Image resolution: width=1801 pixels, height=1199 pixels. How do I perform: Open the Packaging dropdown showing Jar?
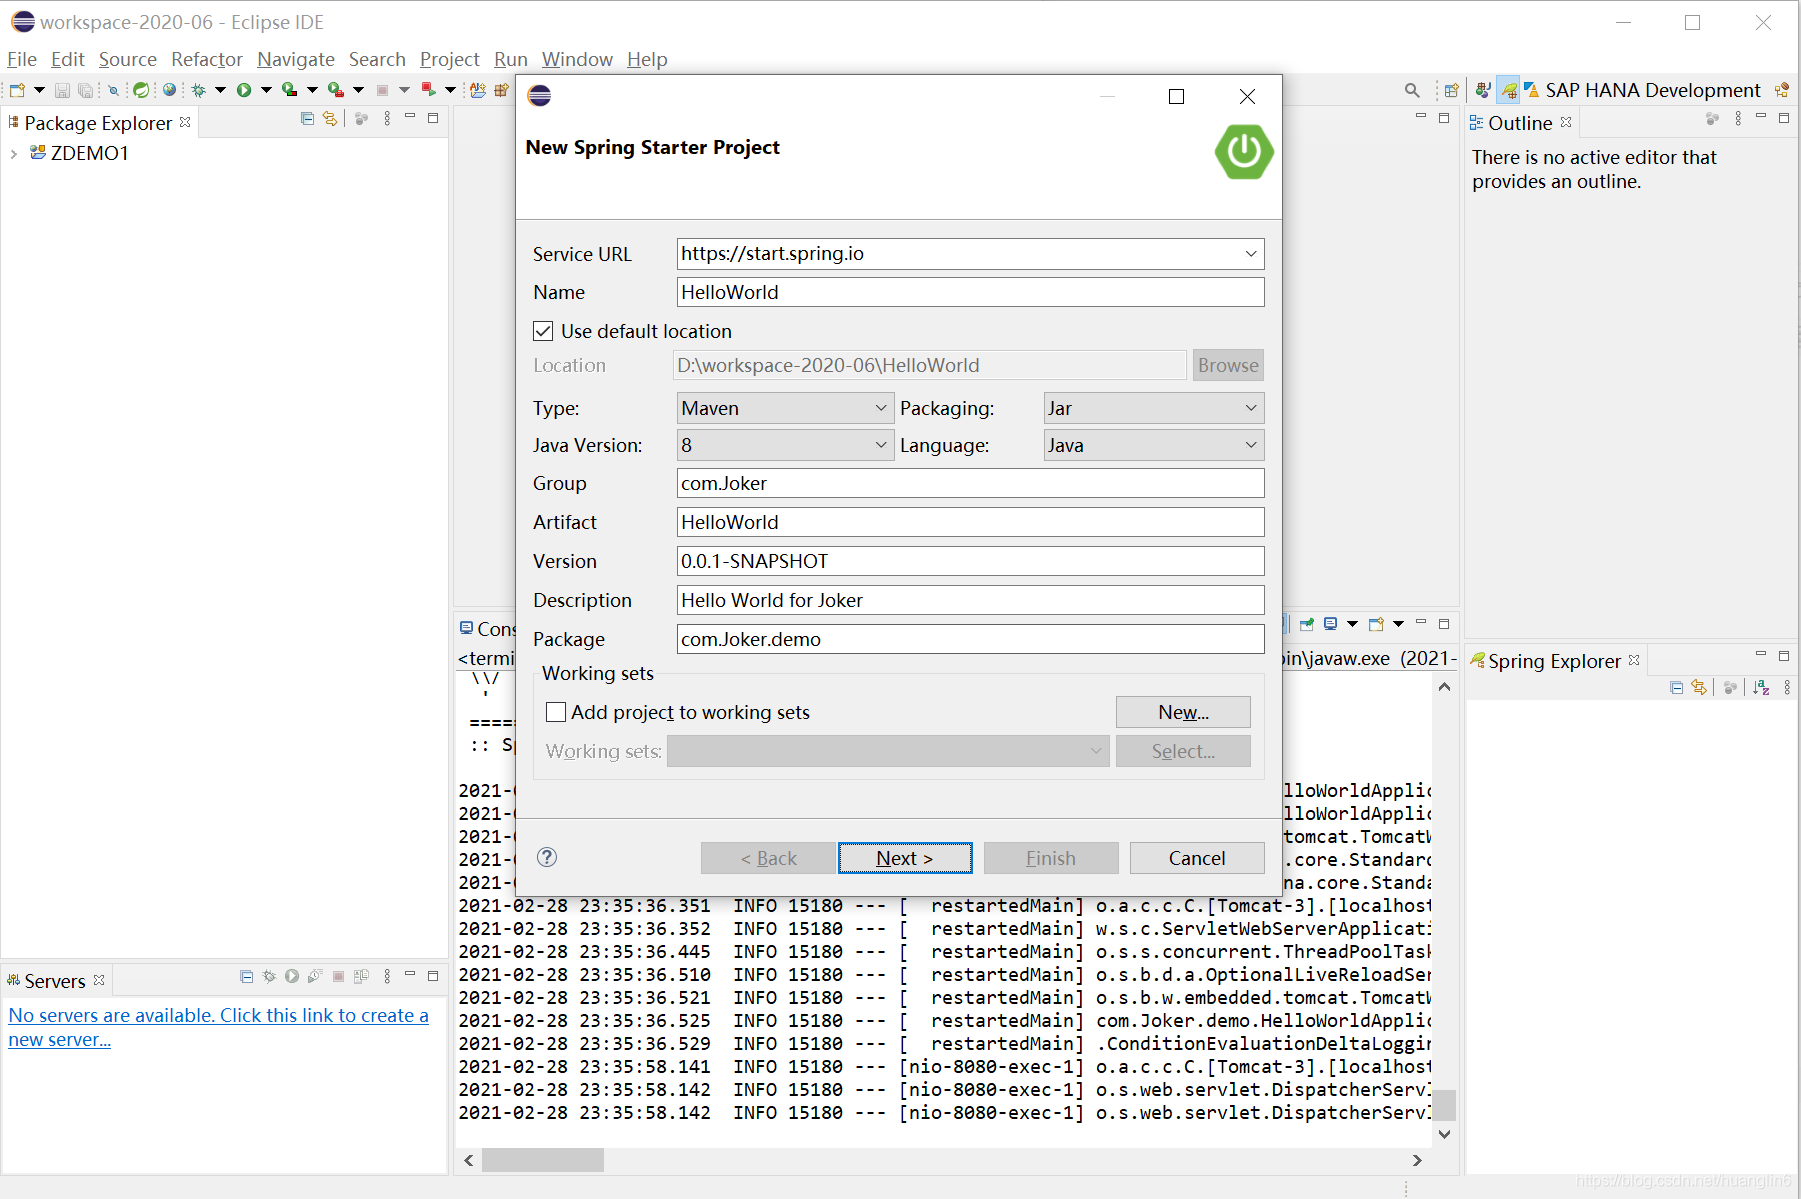[1250, 408]
